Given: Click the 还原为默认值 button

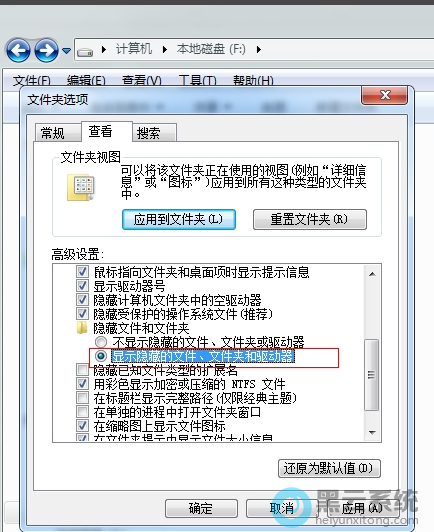Looking at the screenshot, I should (x=329, y=469).
